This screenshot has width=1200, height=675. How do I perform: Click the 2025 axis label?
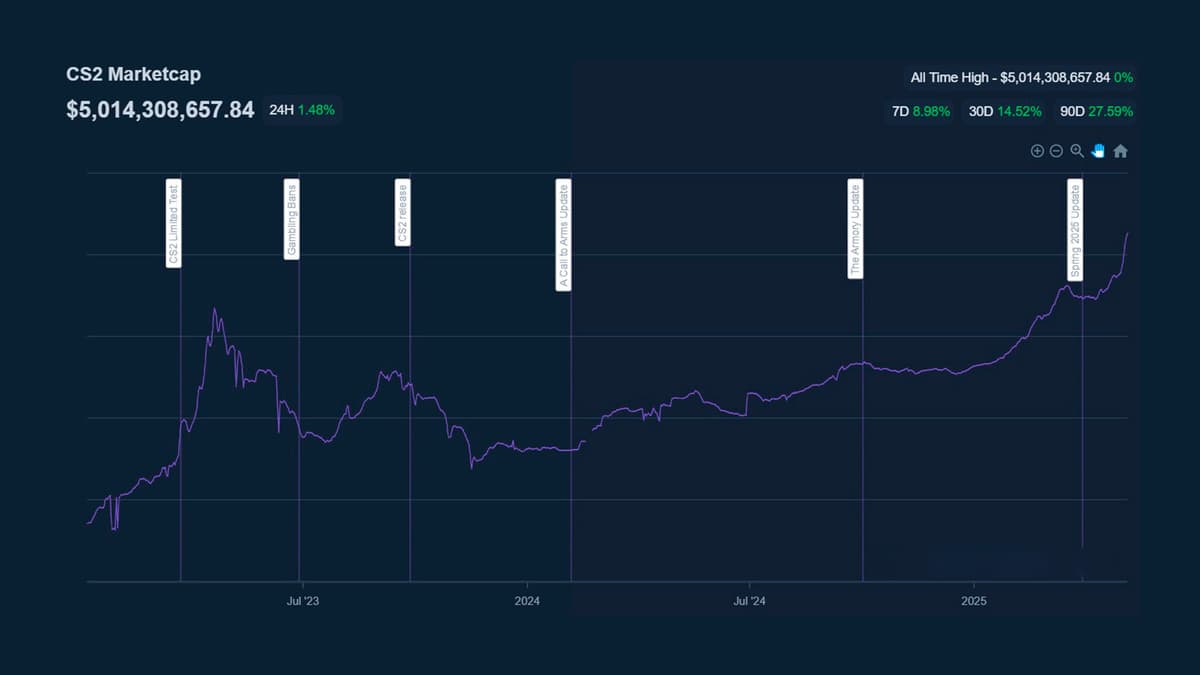point(974,601)
